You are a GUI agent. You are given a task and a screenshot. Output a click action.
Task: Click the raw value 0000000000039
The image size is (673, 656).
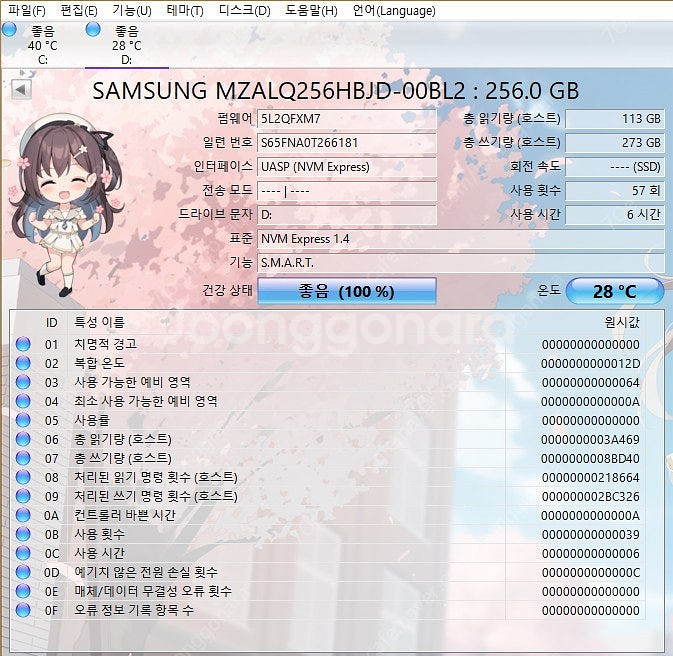tap(591, 535)
